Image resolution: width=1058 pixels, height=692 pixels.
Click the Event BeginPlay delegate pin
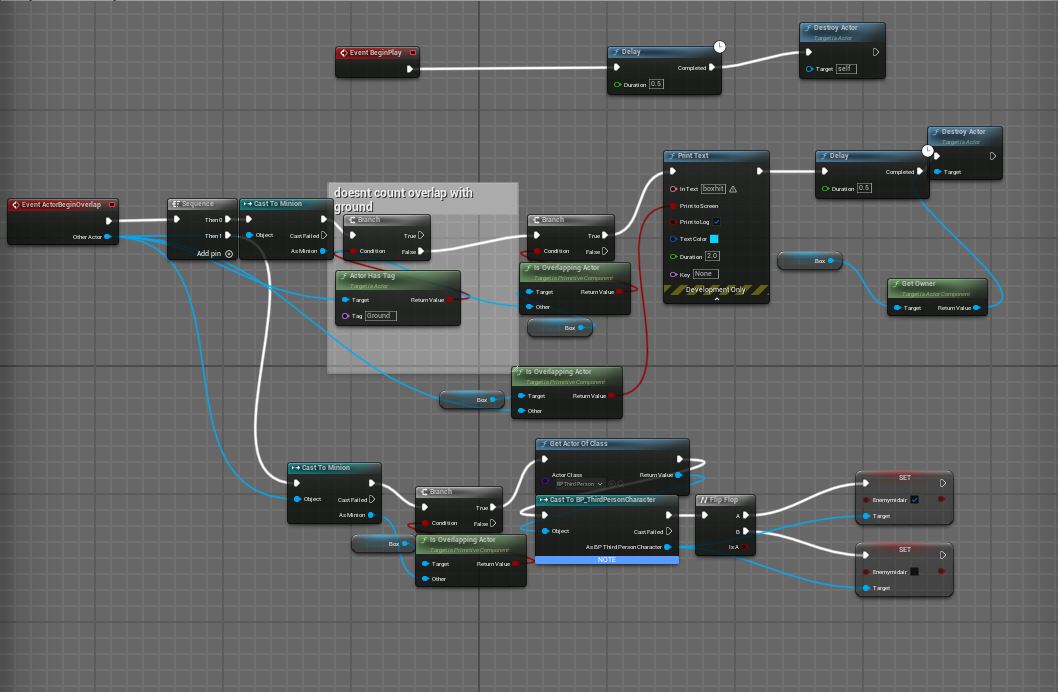tap(412, 53)
